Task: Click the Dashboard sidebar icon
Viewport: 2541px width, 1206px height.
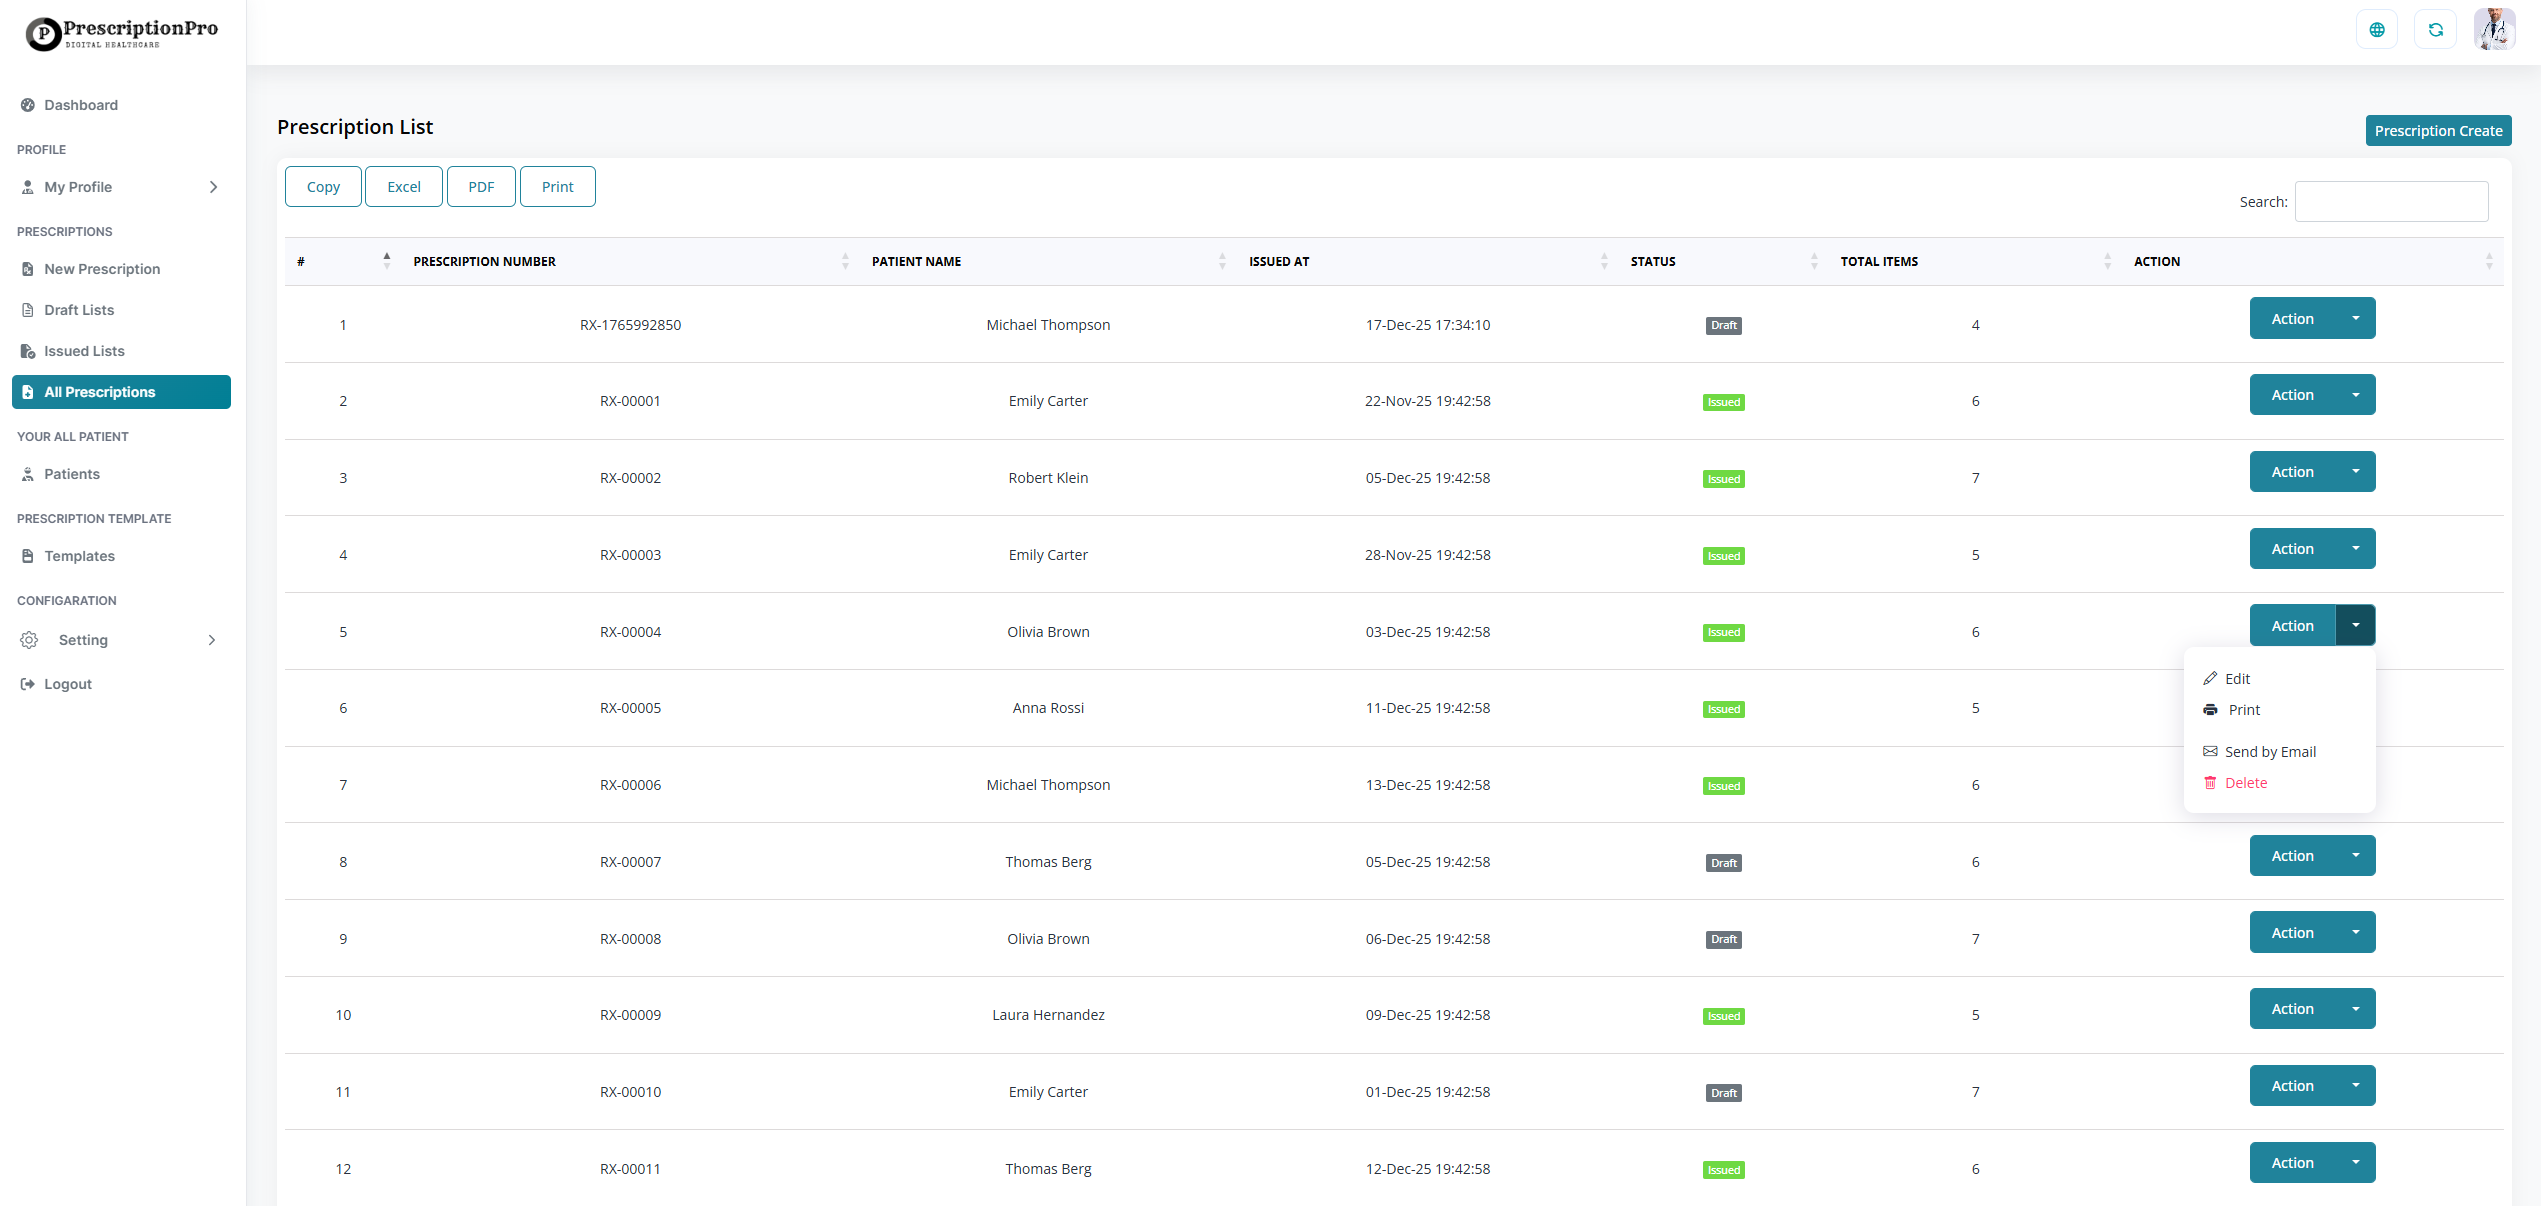Action: [28, 105]
